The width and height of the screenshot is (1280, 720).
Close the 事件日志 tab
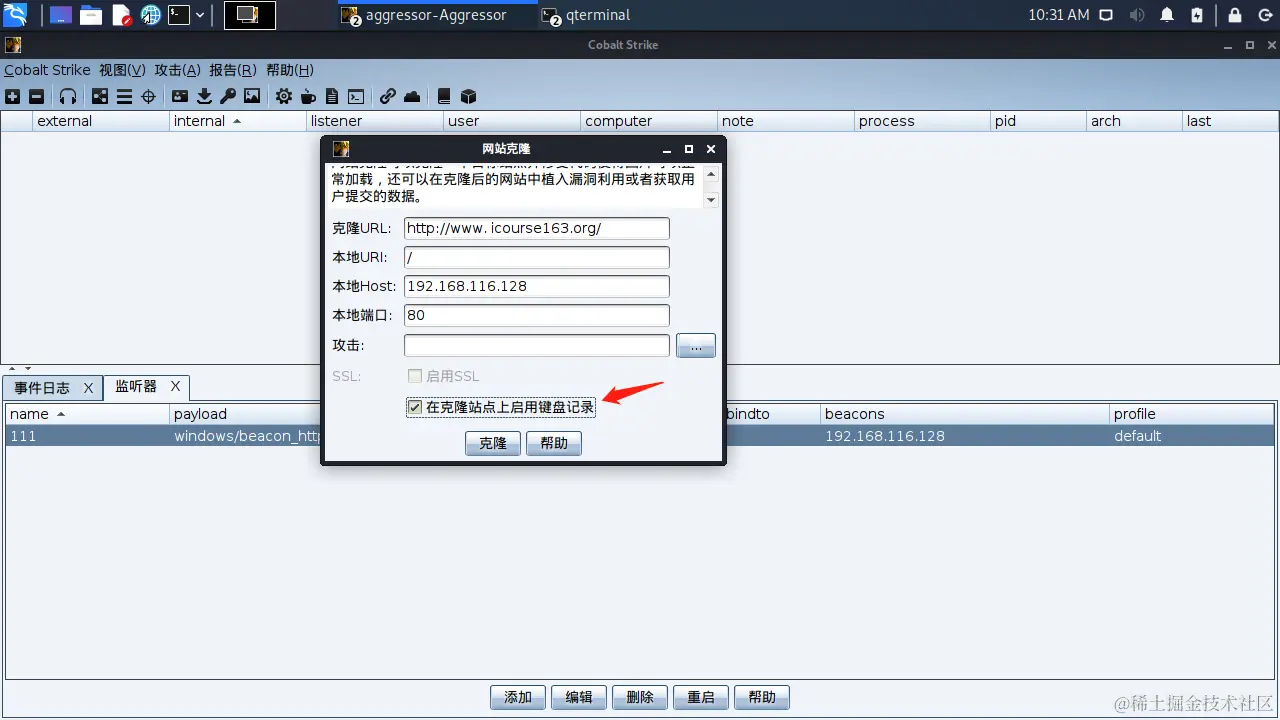(x=88, y=388)
